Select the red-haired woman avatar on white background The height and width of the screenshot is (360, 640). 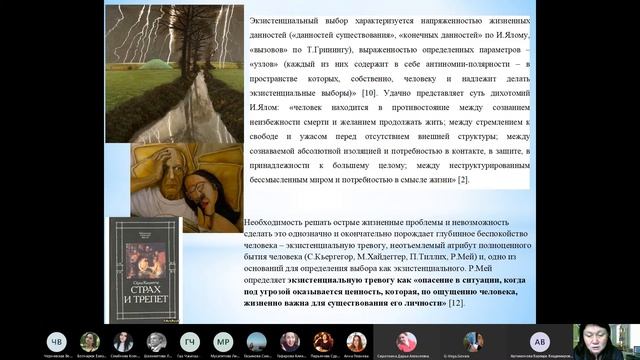(356, 342)
